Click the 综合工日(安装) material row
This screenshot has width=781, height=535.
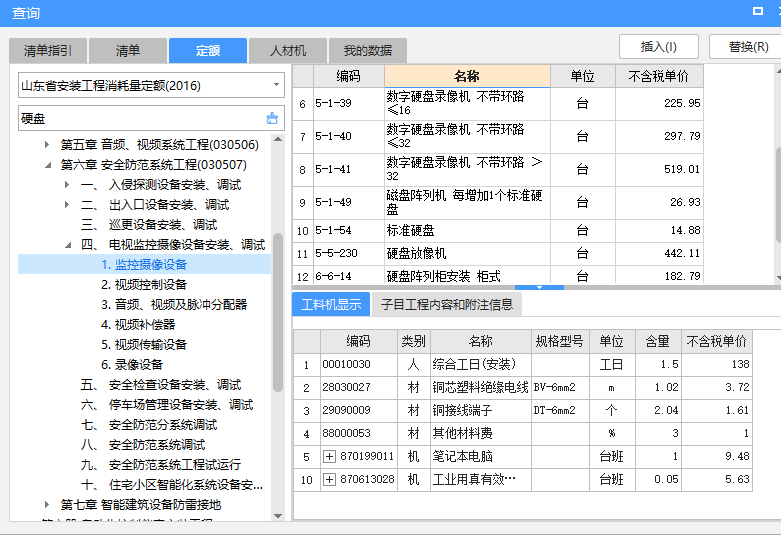[x=522, y=364]
